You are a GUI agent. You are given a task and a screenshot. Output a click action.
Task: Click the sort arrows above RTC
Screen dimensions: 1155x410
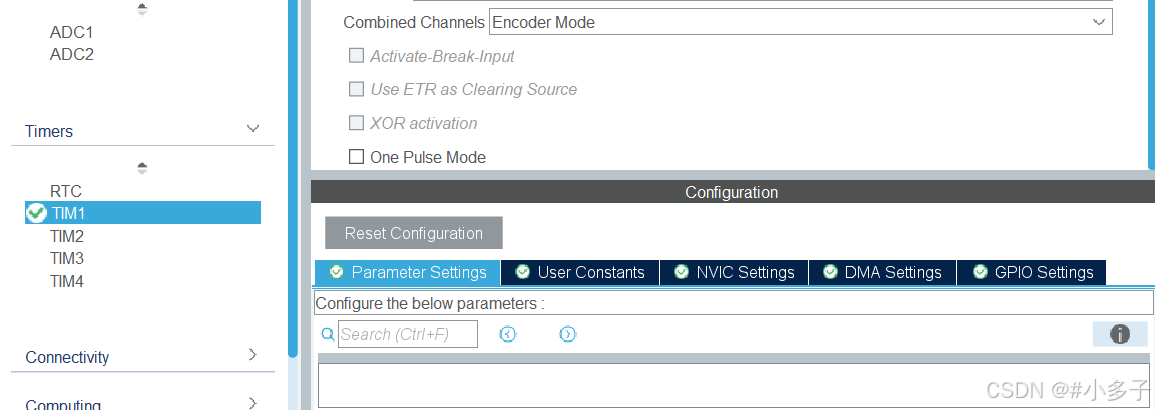coord(142,168)
